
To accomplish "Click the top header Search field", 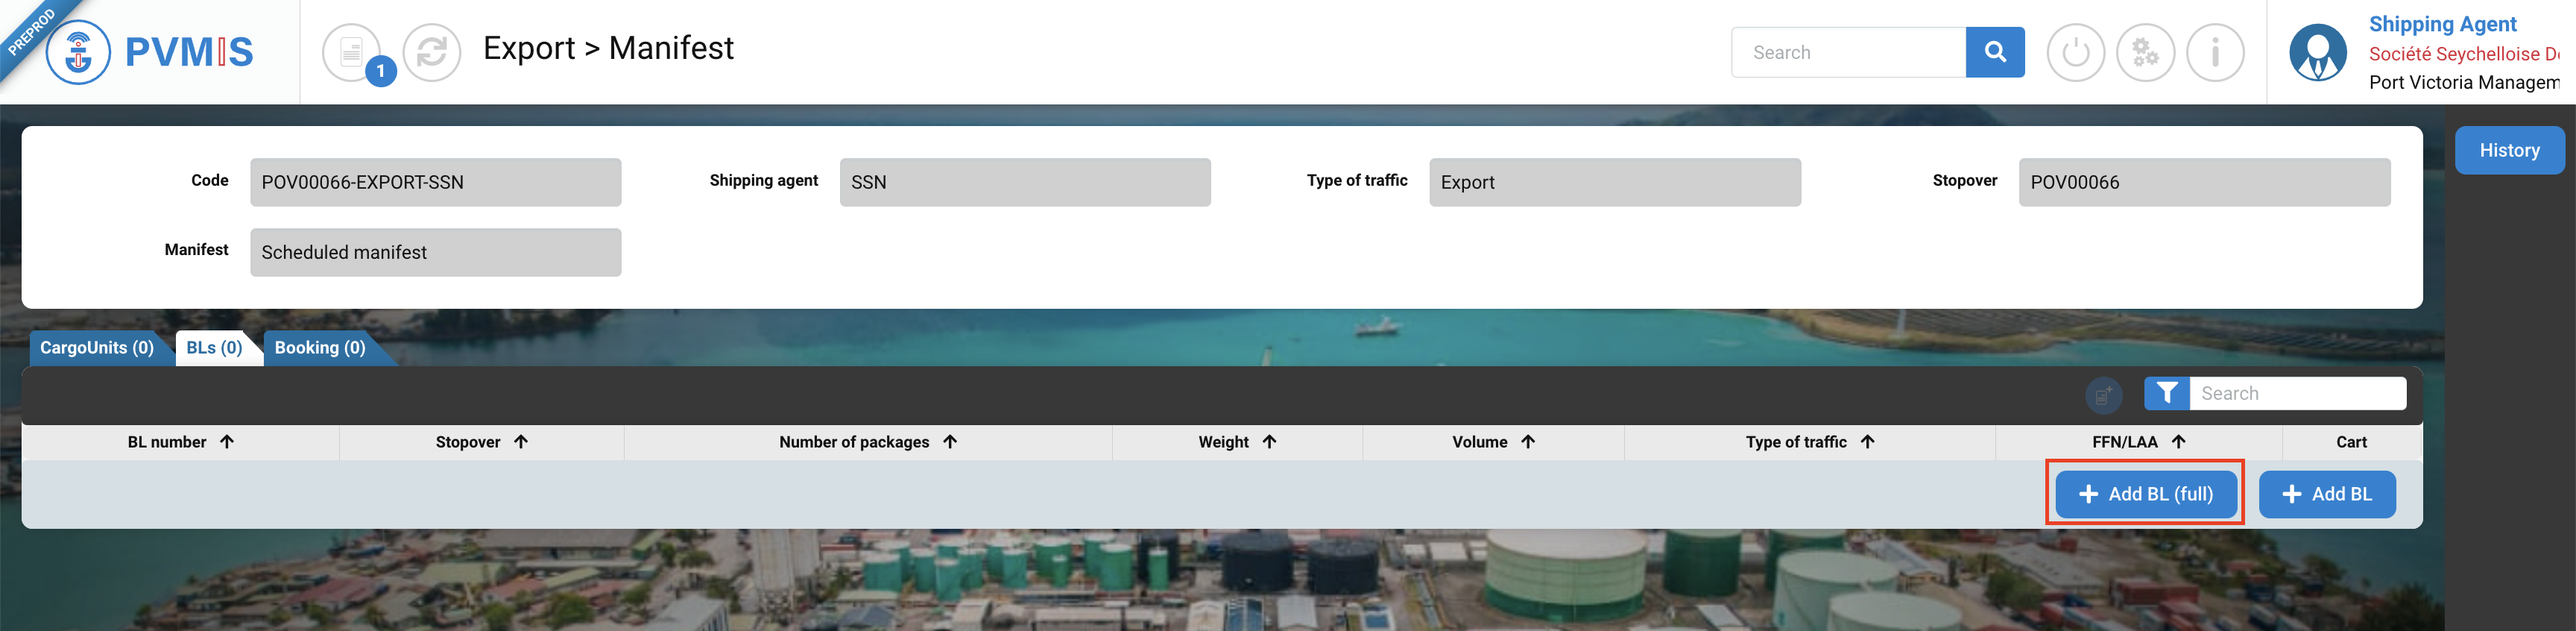I will [x=1848, y=52].
